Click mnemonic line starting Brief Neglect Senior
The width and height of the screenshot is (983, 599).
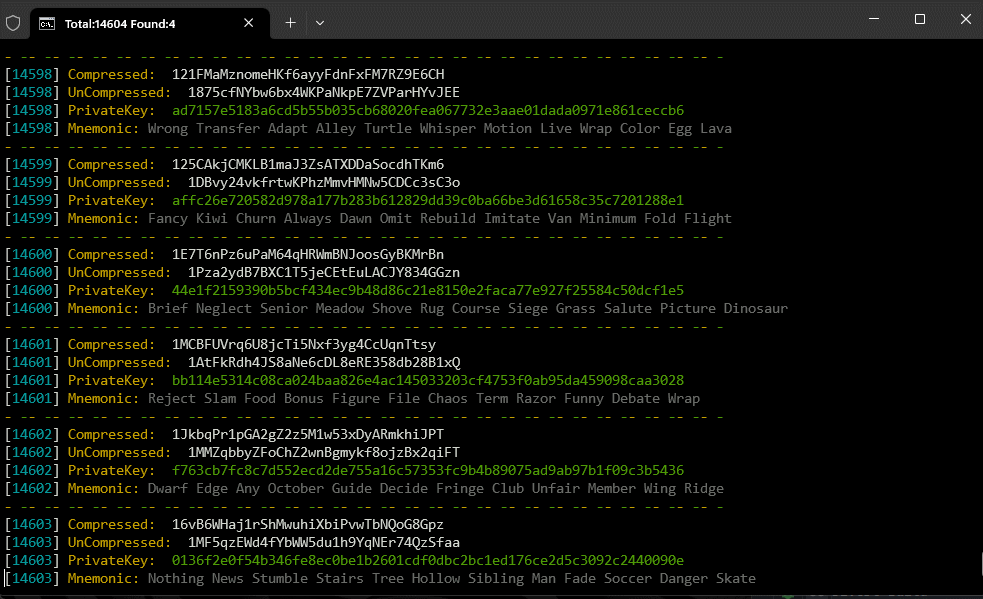click(x=468, y=309)
